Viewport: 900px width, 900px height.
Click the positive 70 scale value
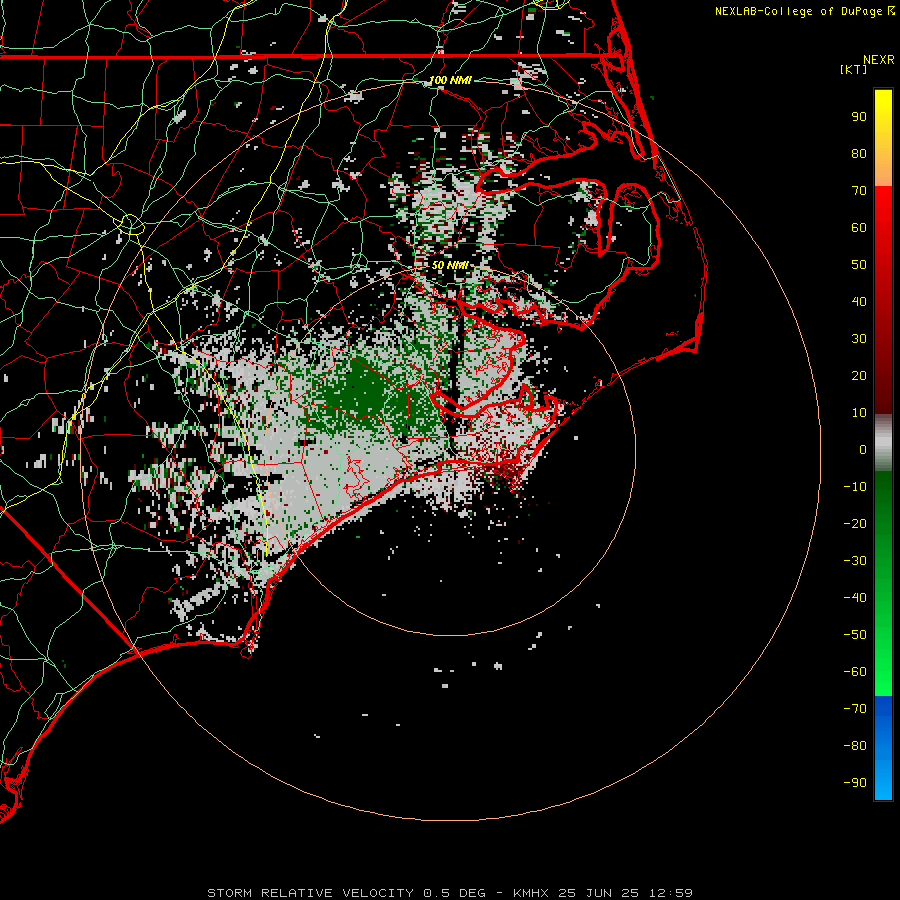(859, 191)
